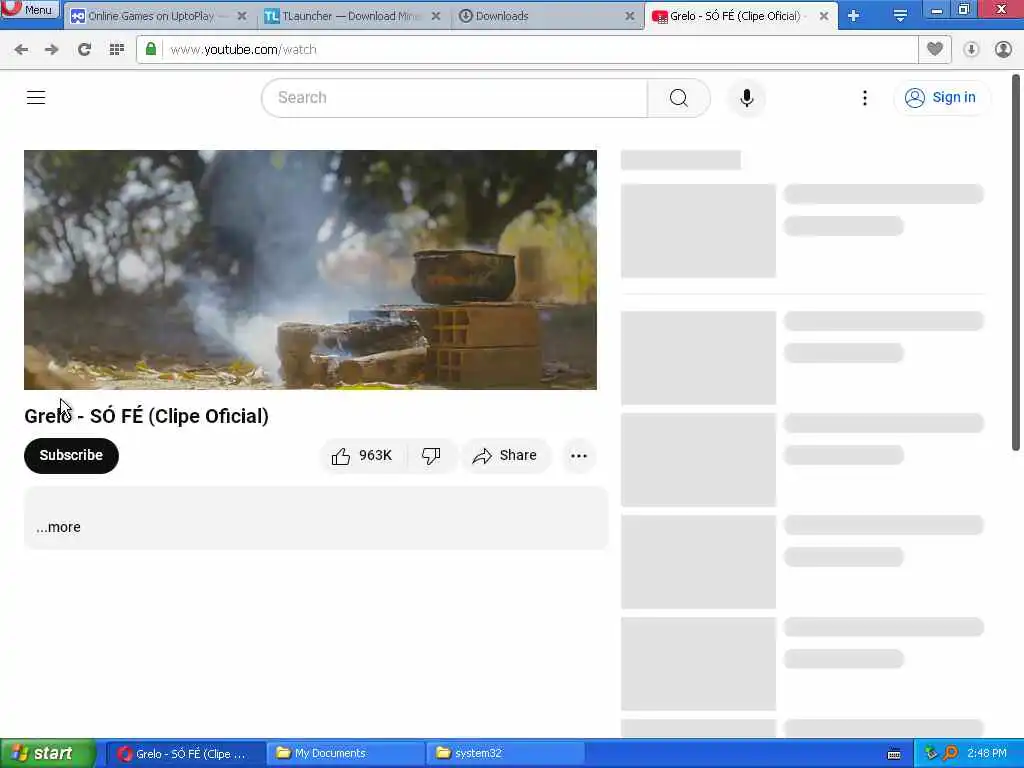
Task: Click the keyboard icon in taskbar
Action: coord(894,754)
